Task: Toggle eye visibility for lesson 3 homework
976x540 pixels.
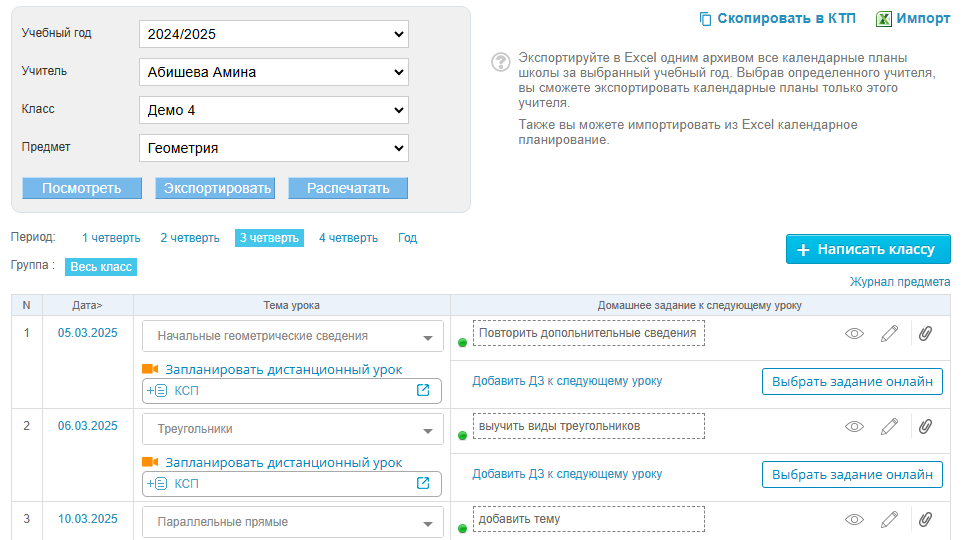Action: point(854,520)
